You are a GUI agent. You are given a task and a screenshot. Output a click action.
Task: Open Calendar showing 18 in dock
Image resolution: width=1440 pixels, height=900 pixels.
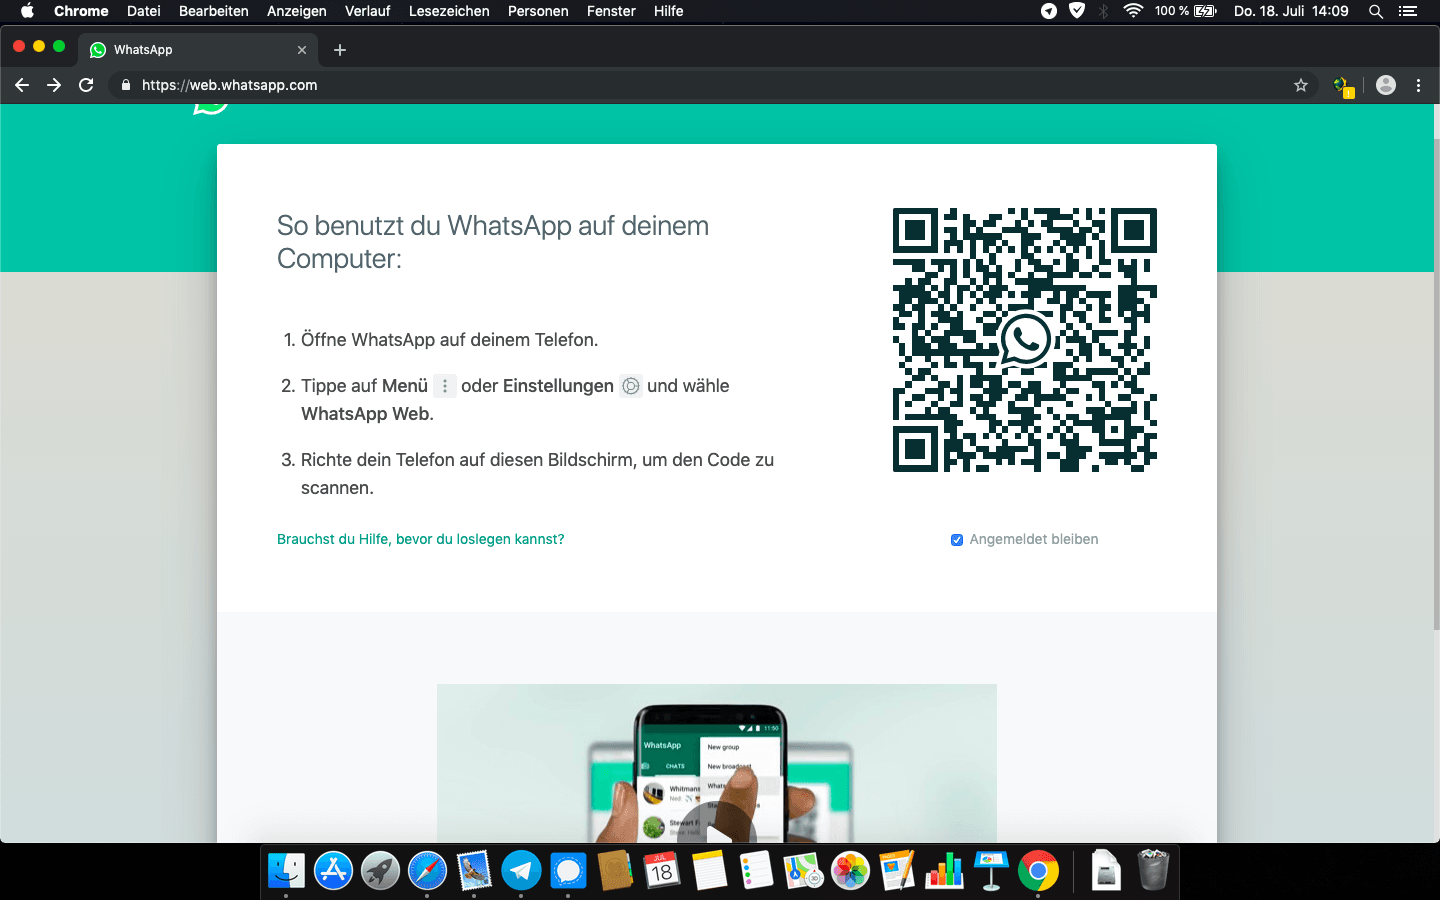pos(662,871)
